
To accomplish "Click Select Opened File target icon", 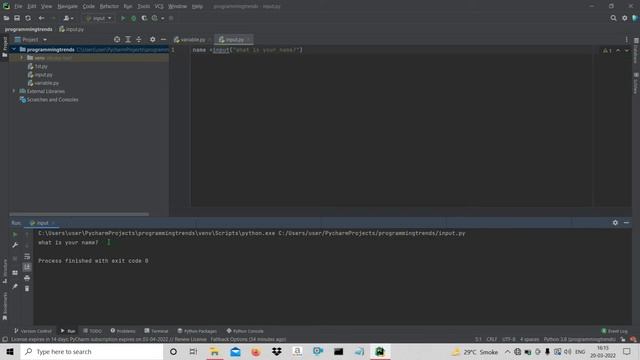I will tap(117, 40).
